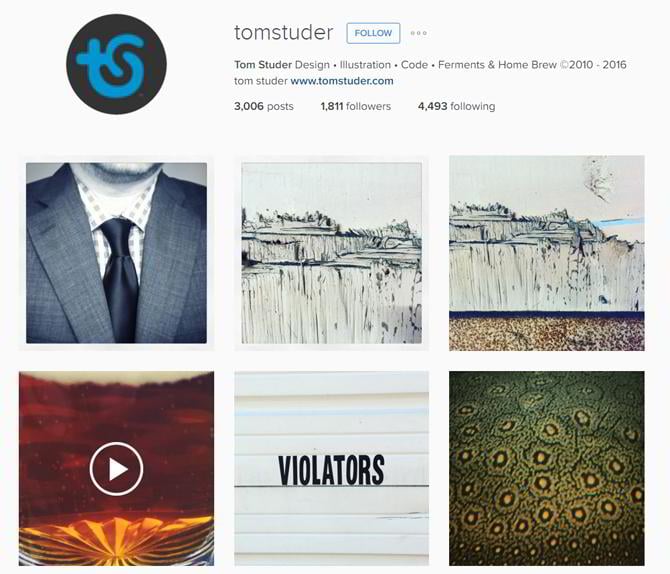Click the 'tom studer' text before the link
The height and width of the screenshot is (574, 670).
coord(261,81)
